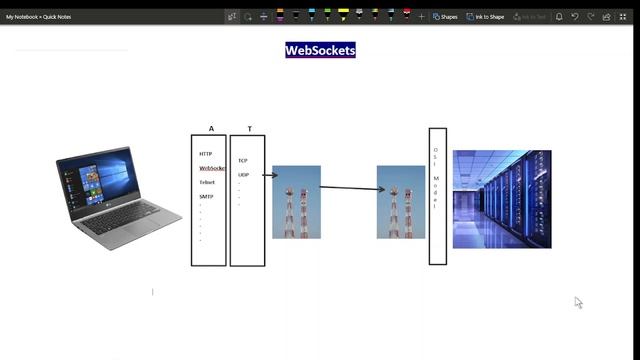Select the laptop image

coord(119,198)
